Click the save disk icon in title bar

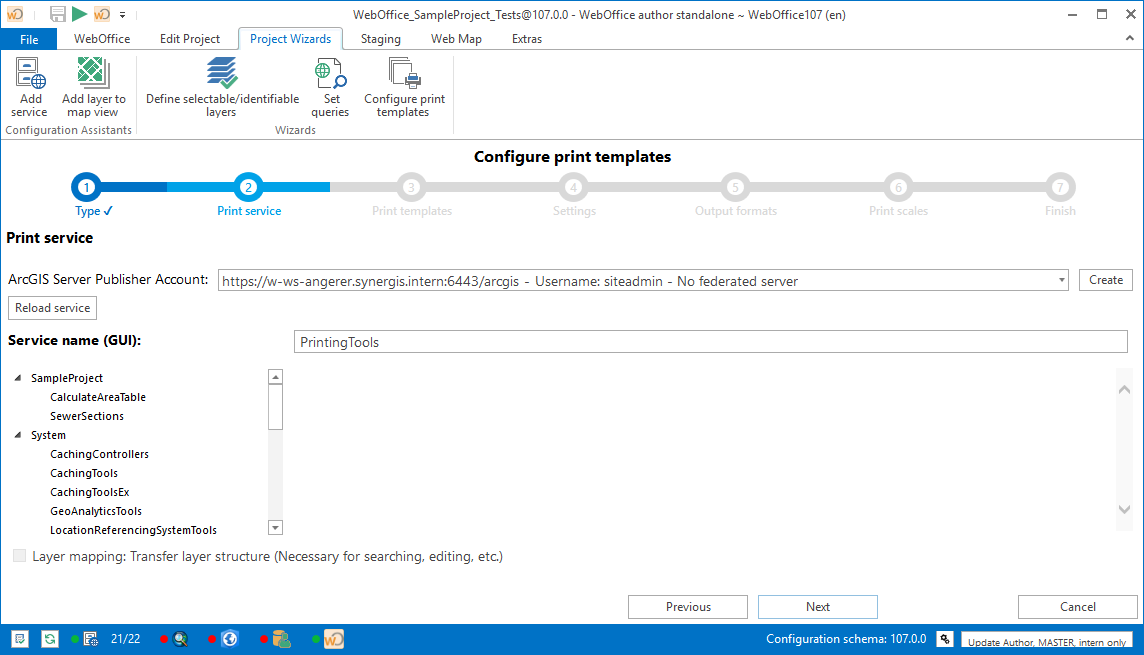[58, 14]
